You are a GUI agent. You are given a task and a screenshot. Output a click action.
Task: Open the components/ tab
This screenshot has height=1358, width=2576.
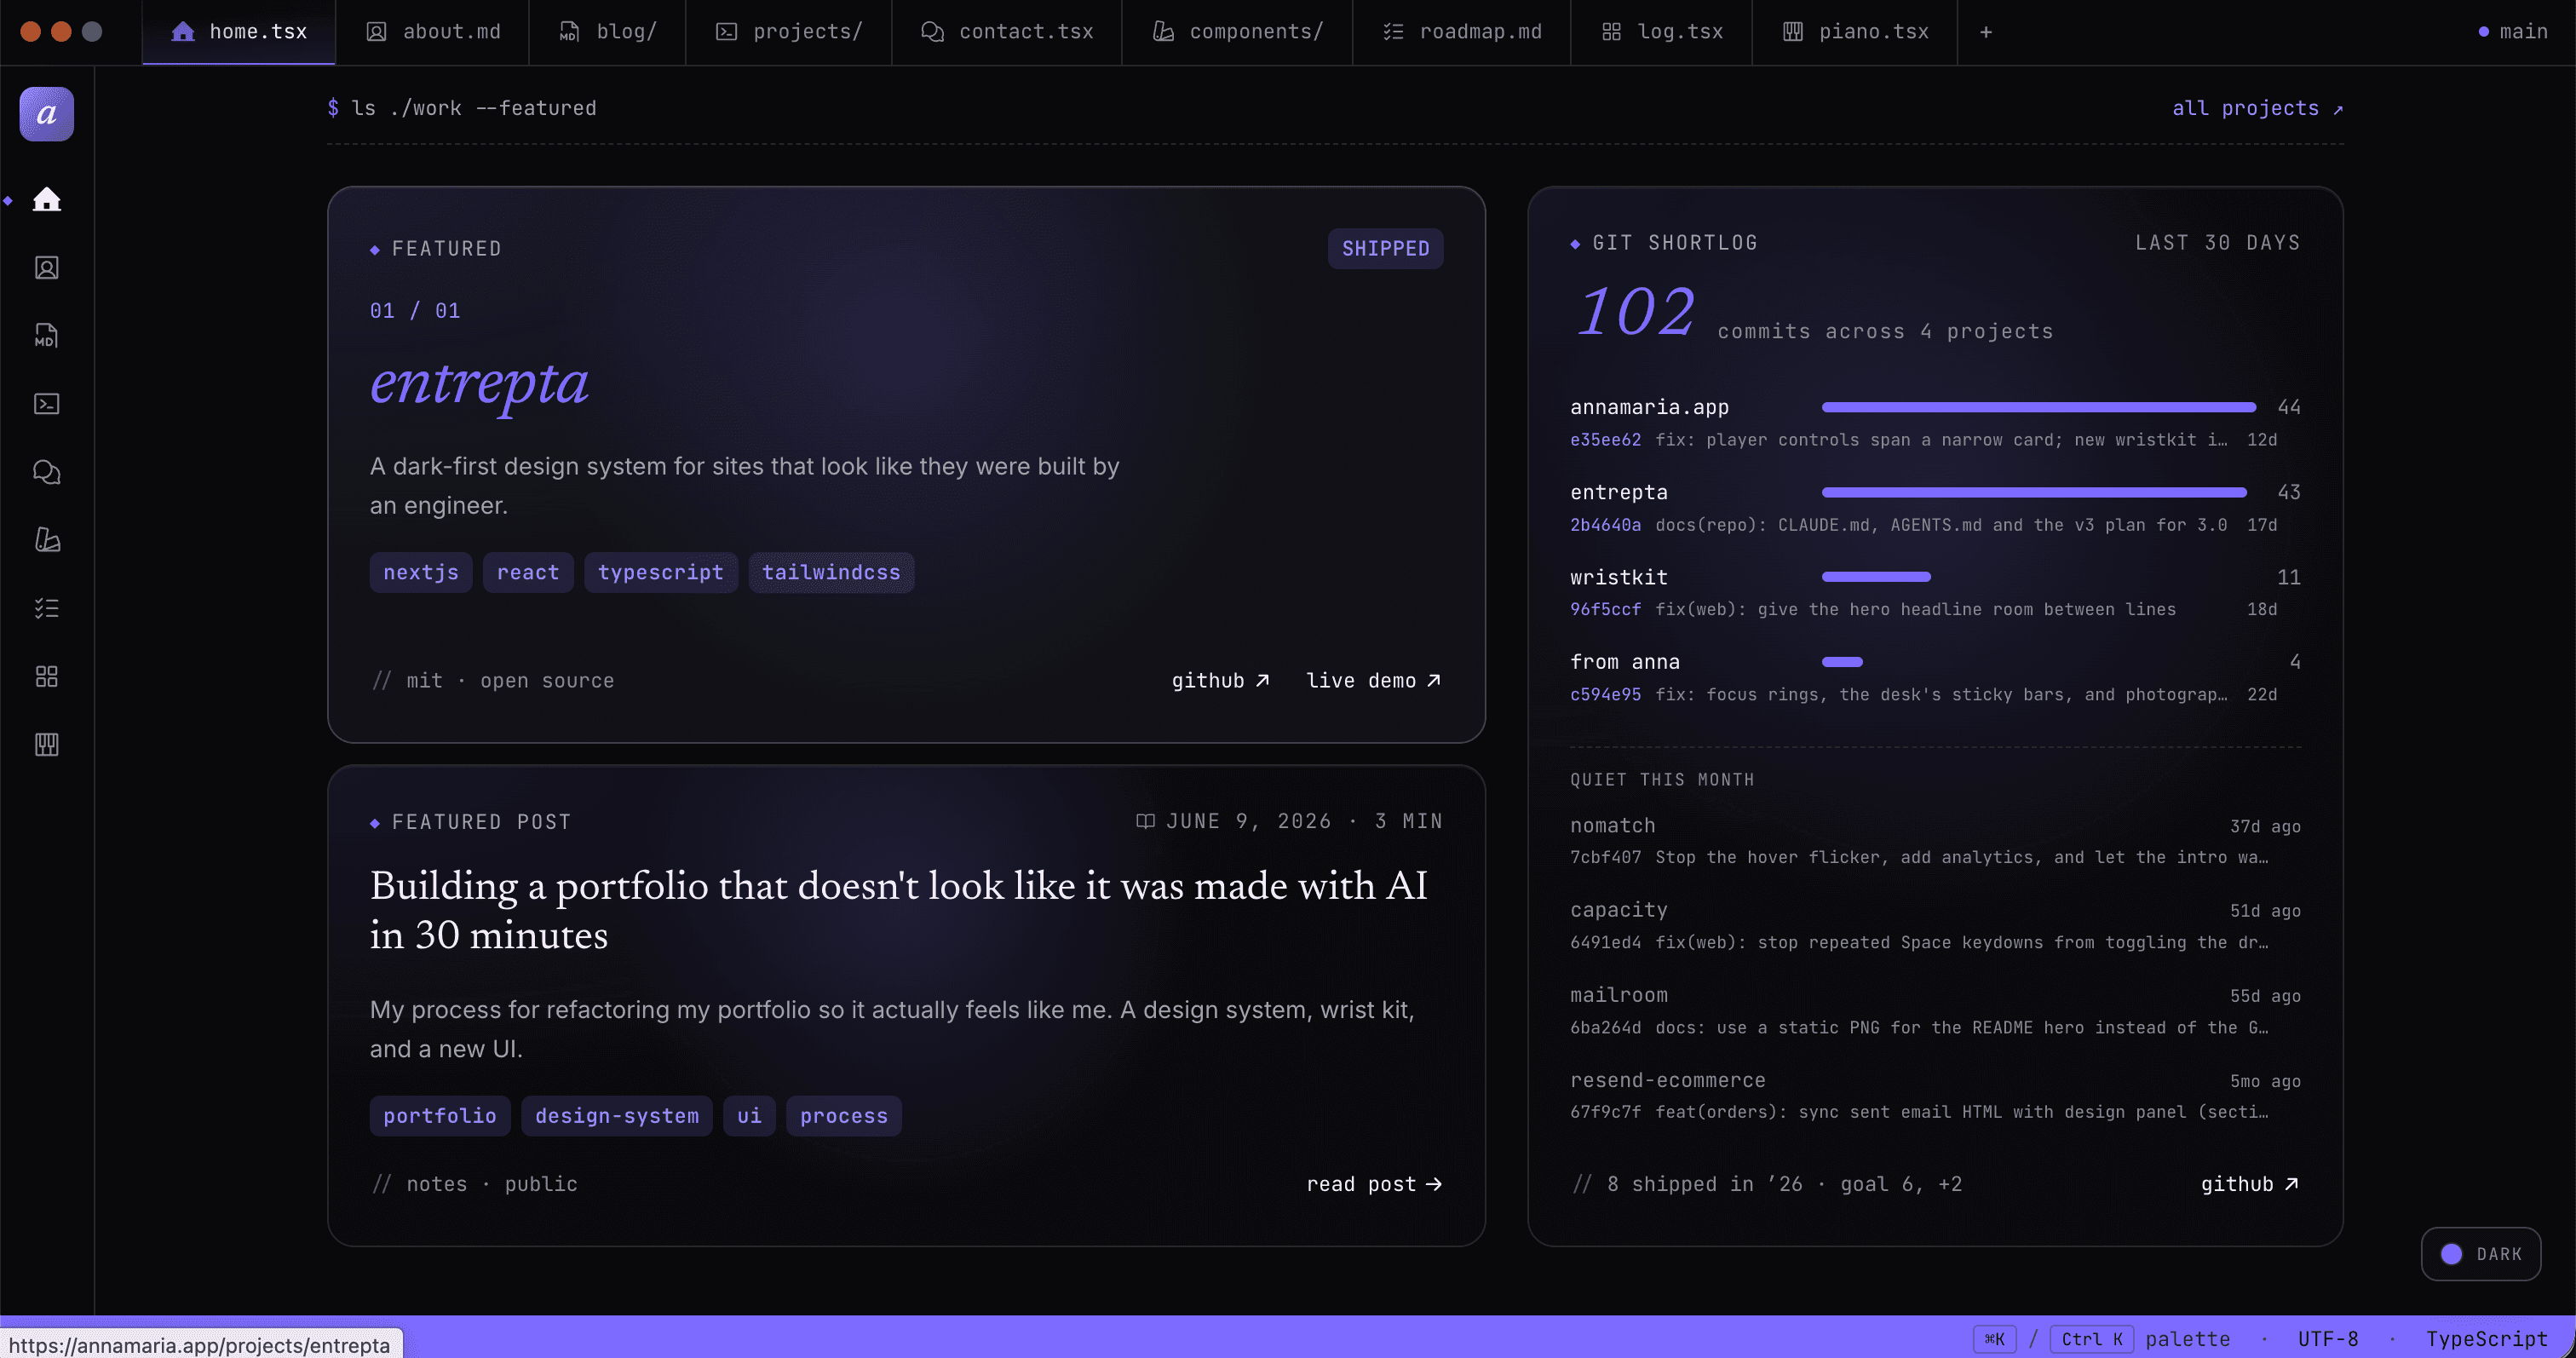[x=1237, y=32]
